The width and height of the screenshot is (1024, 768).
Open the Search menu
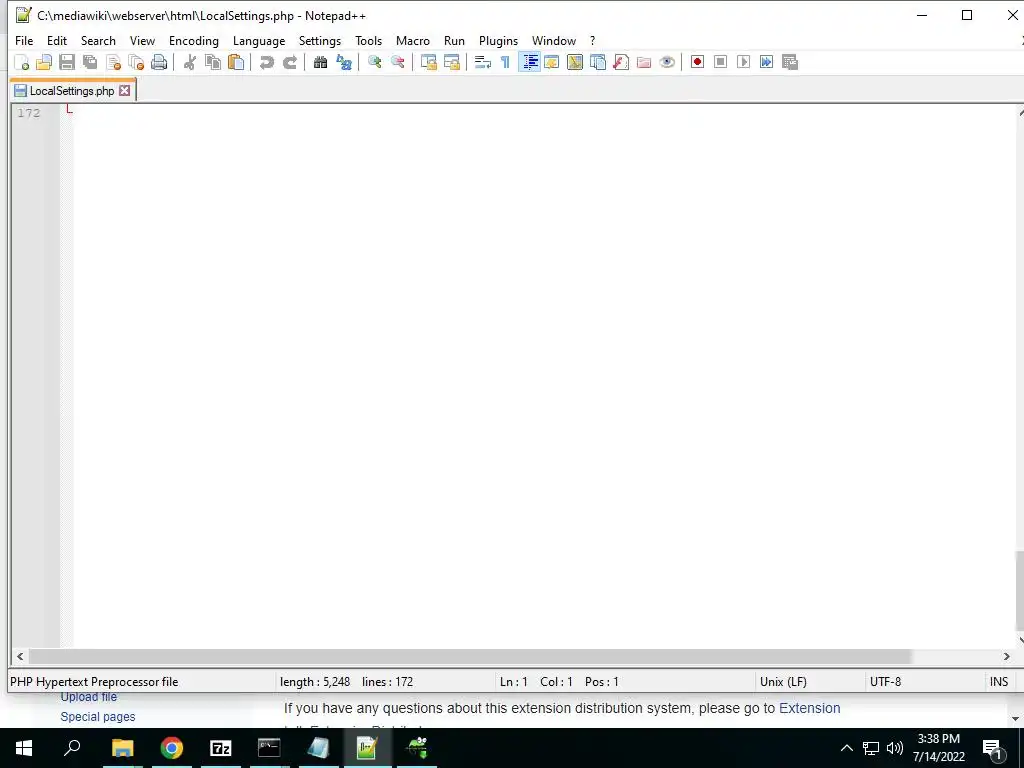click(98, 40)
